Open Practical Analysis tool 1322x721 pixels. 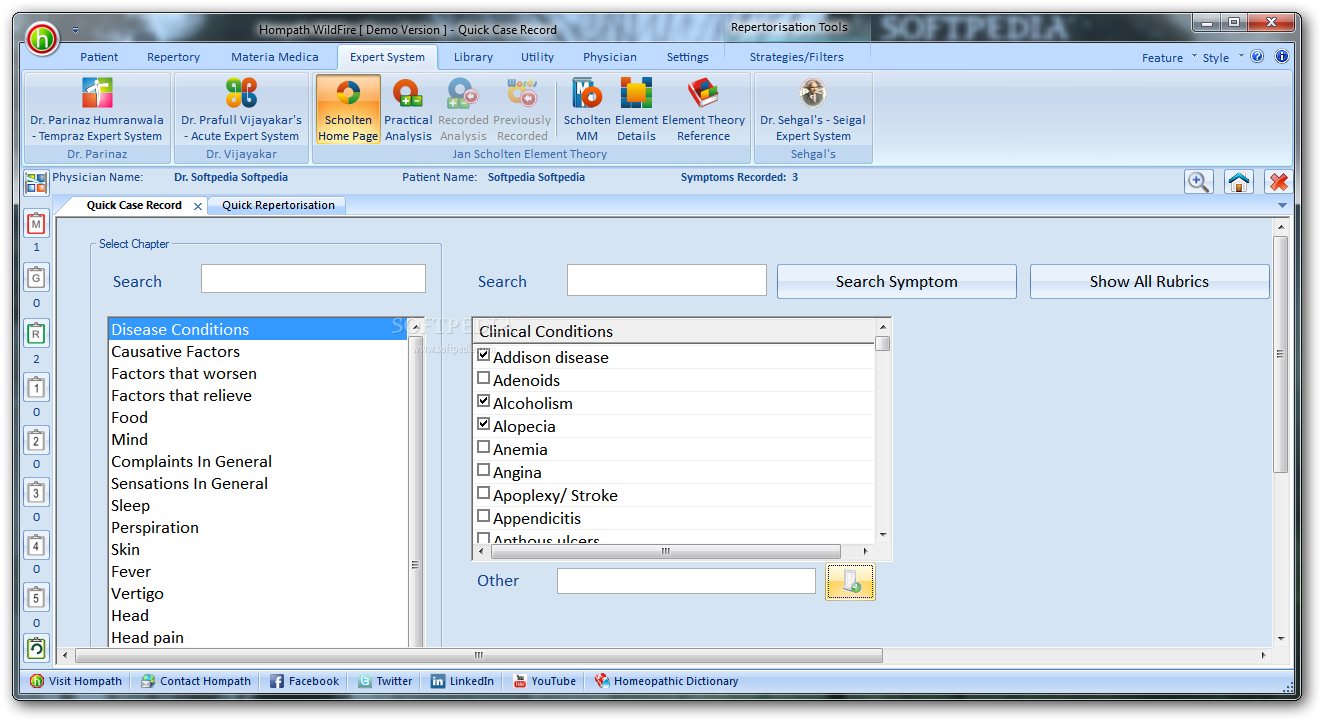(x=408, y=110)
